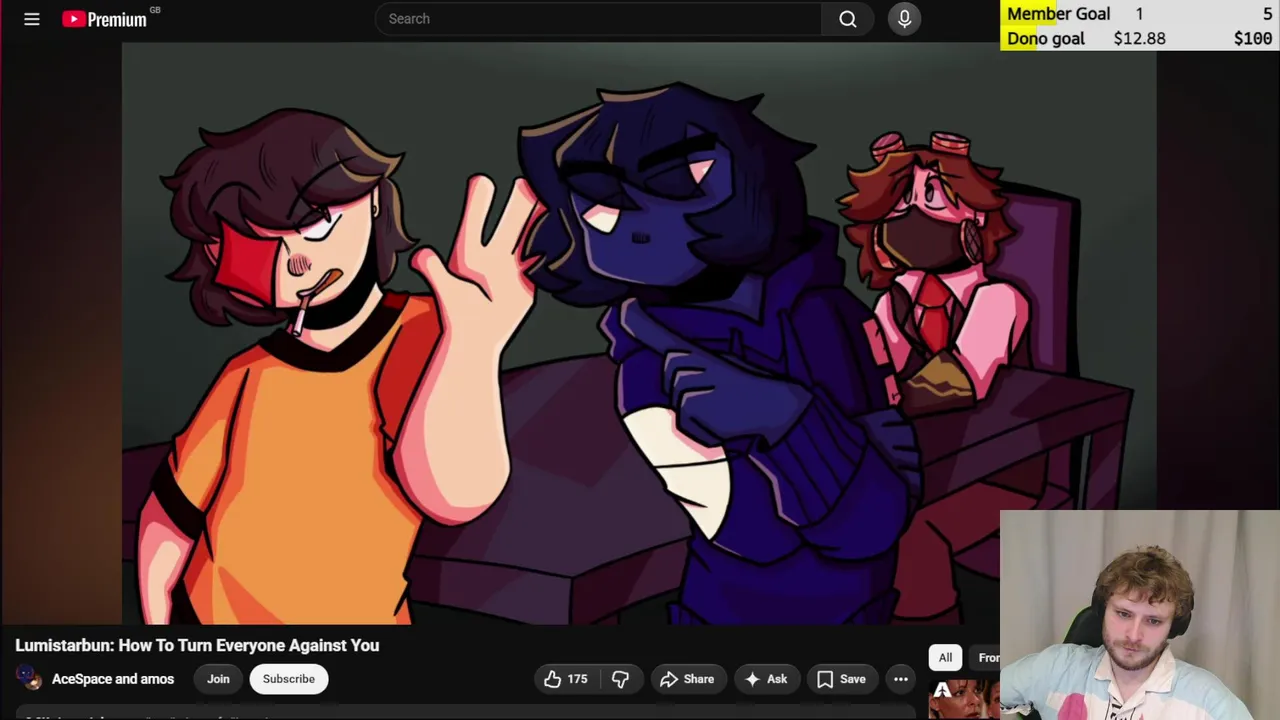Select the video title text
Viewport: 1280px width, 720px height.
click(197, 645)
